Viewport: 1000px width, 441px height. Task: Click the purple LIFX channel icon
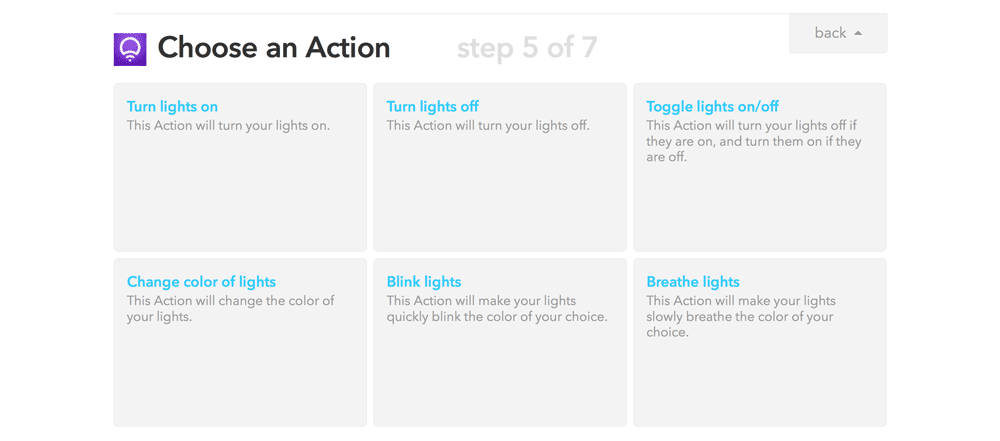click(130, 49)
